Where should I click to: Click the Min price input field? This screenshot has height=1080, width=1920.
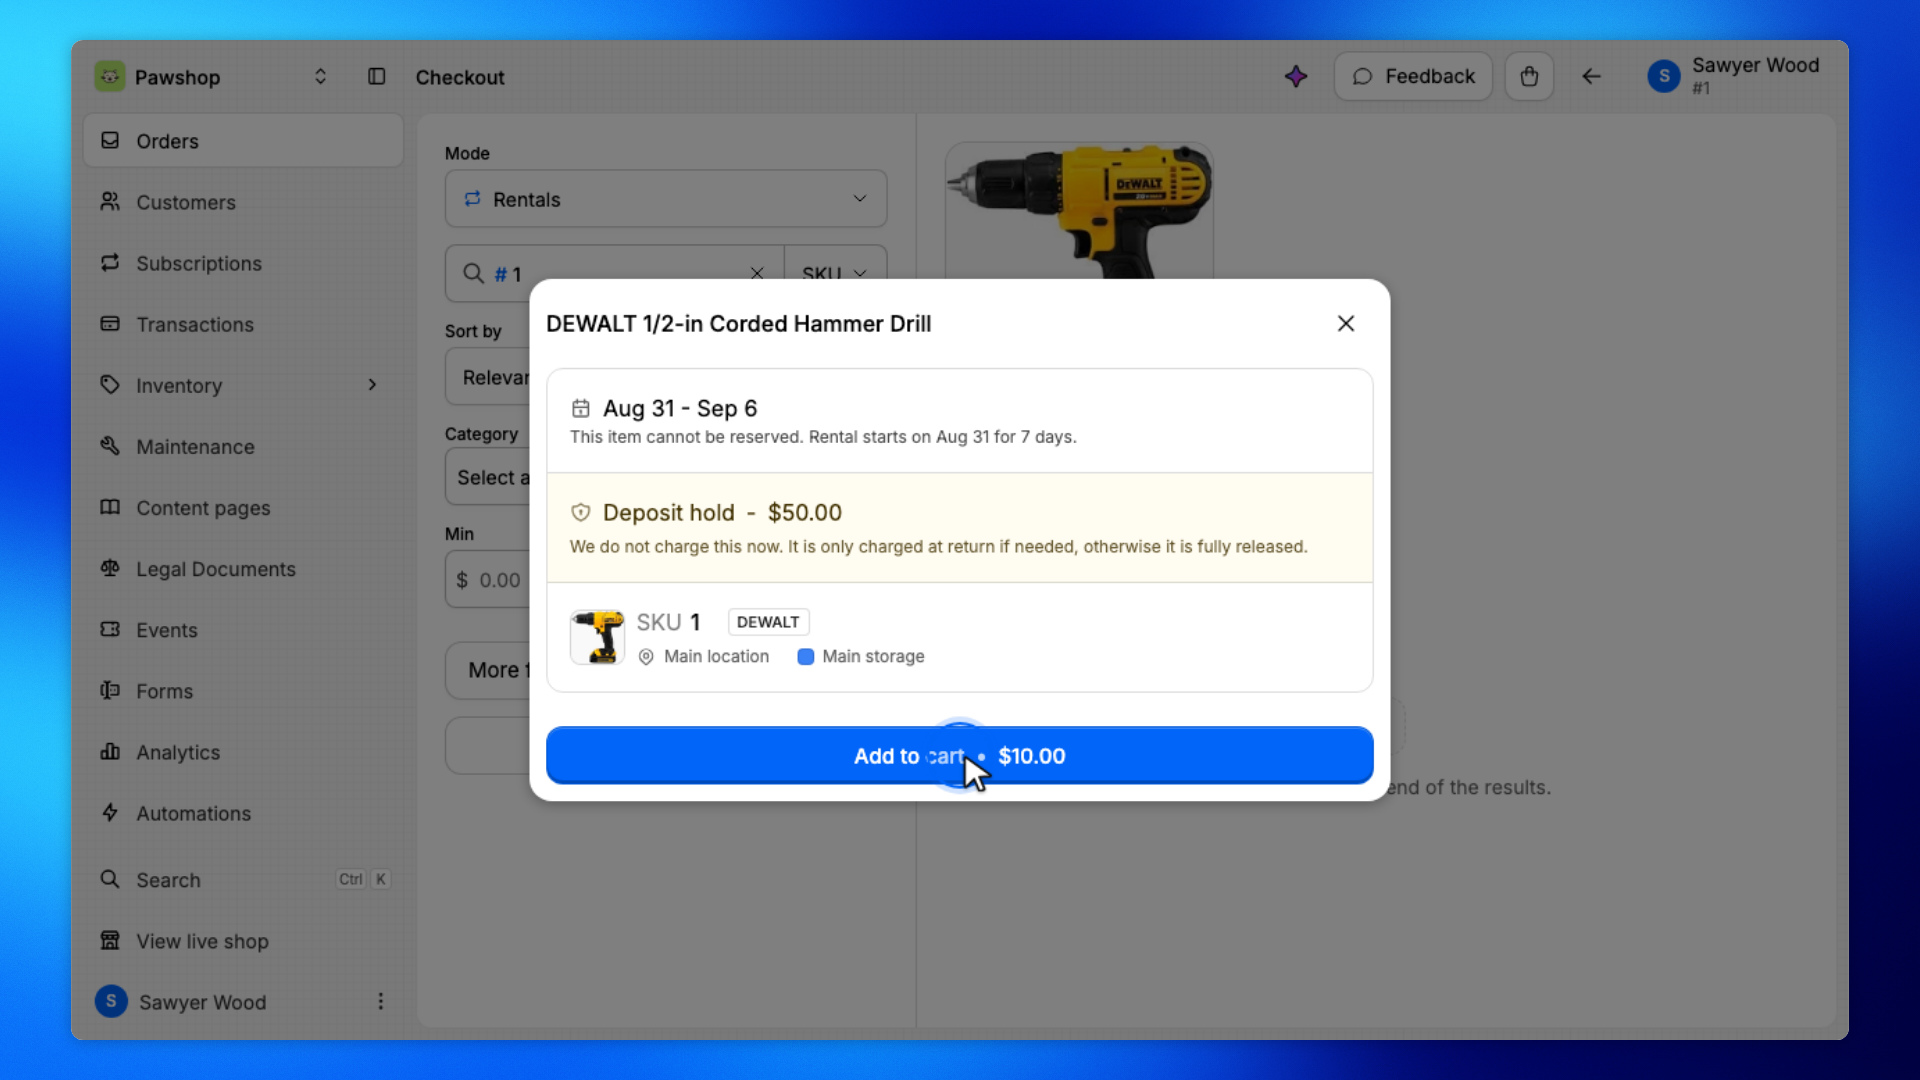[488, 580]
